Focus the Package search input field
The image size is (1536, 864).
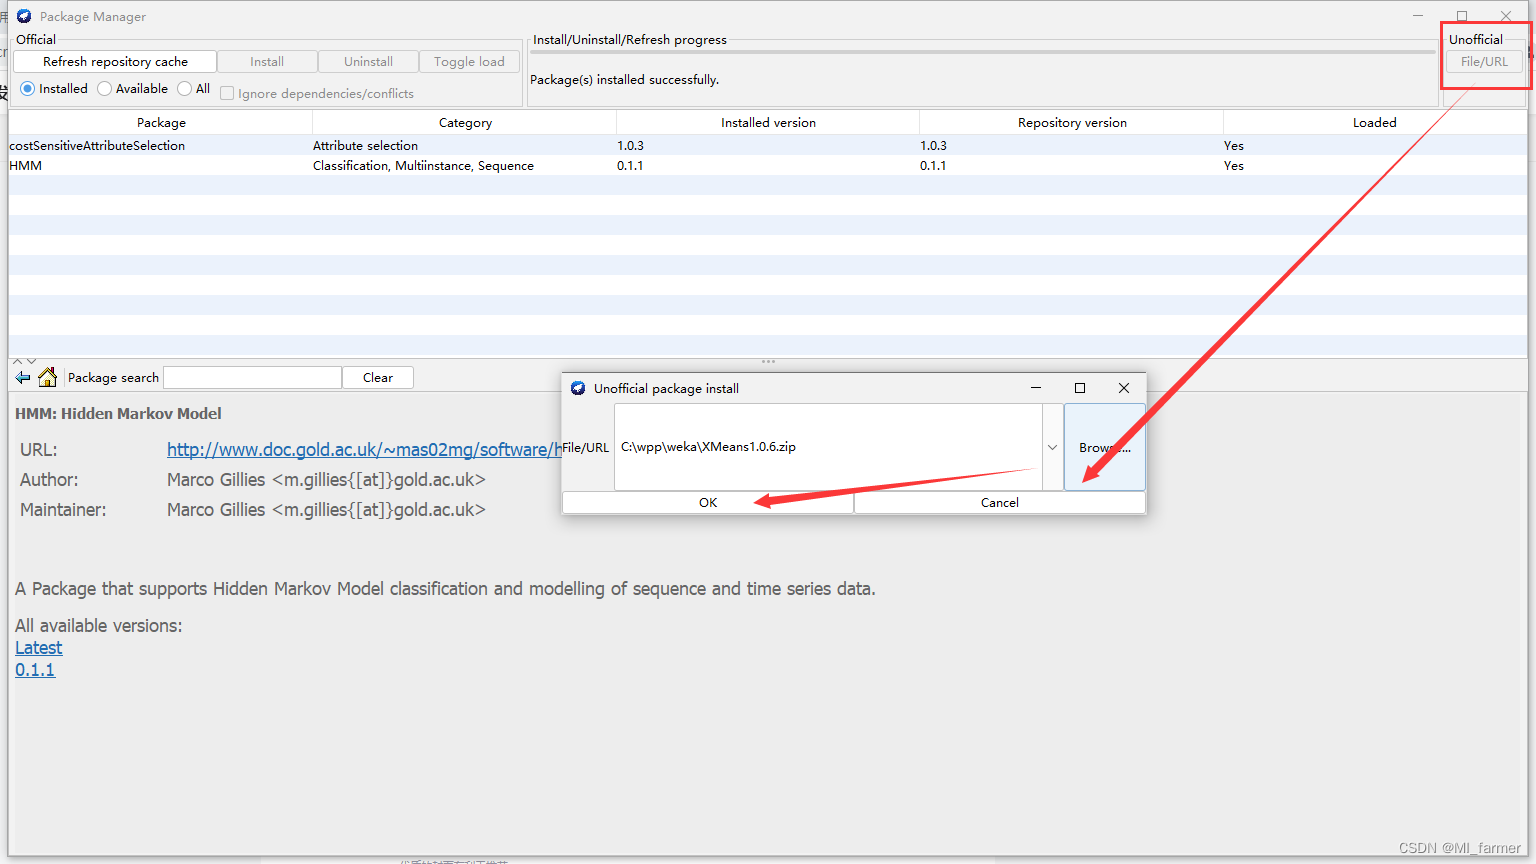[x=252, y=377]
